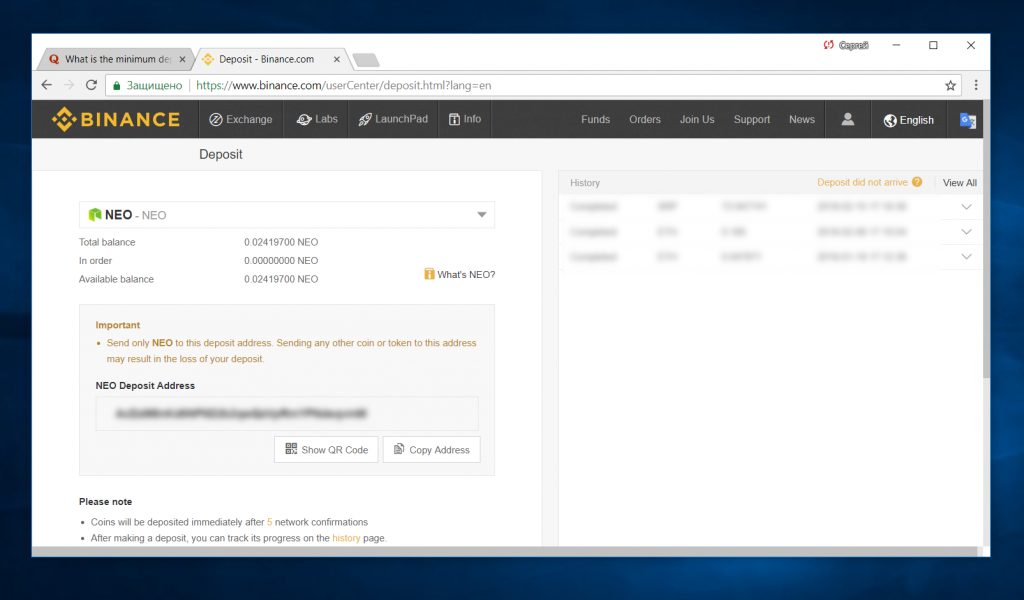Image resolution: width=1024 pixels, height=600 pixels.
Task: Click the copy document icon
Action: 399,449
